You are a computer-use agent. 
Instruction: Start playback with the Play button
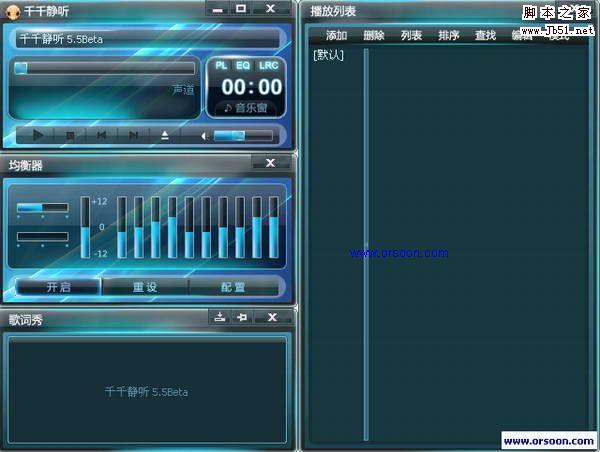(x=38, y=135)
